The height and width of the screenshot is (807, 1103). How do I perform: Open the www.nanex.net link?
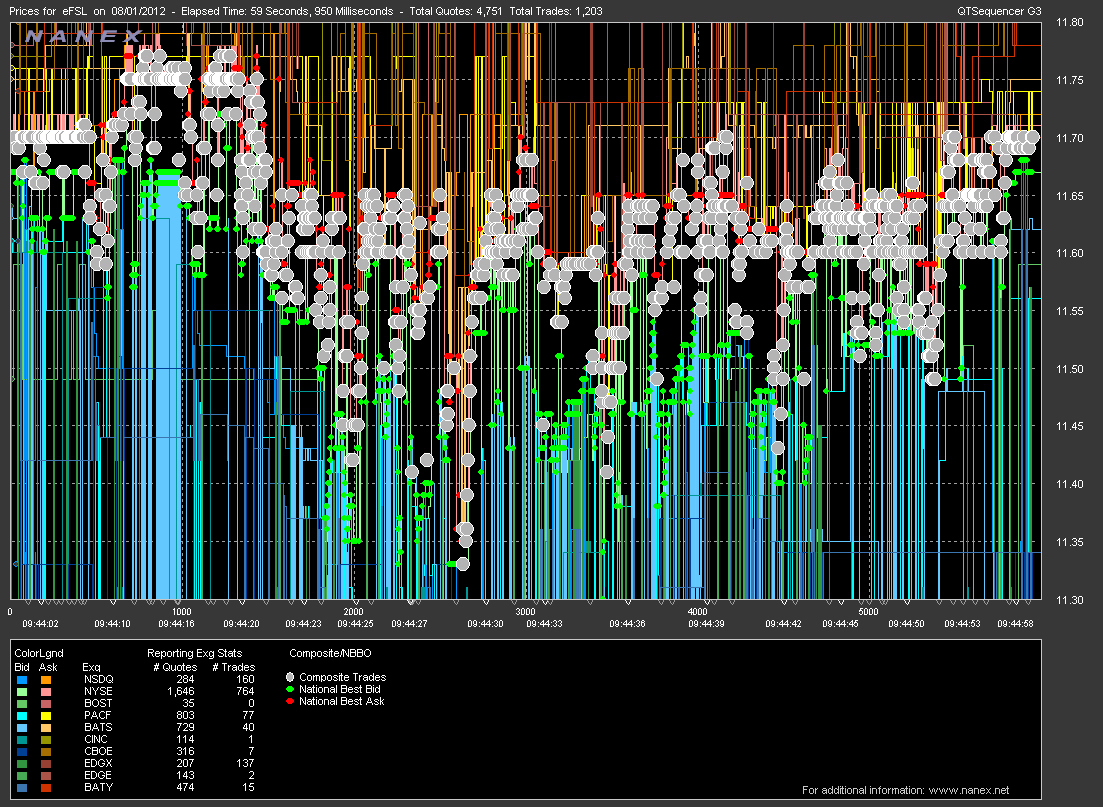coord(968,790)
